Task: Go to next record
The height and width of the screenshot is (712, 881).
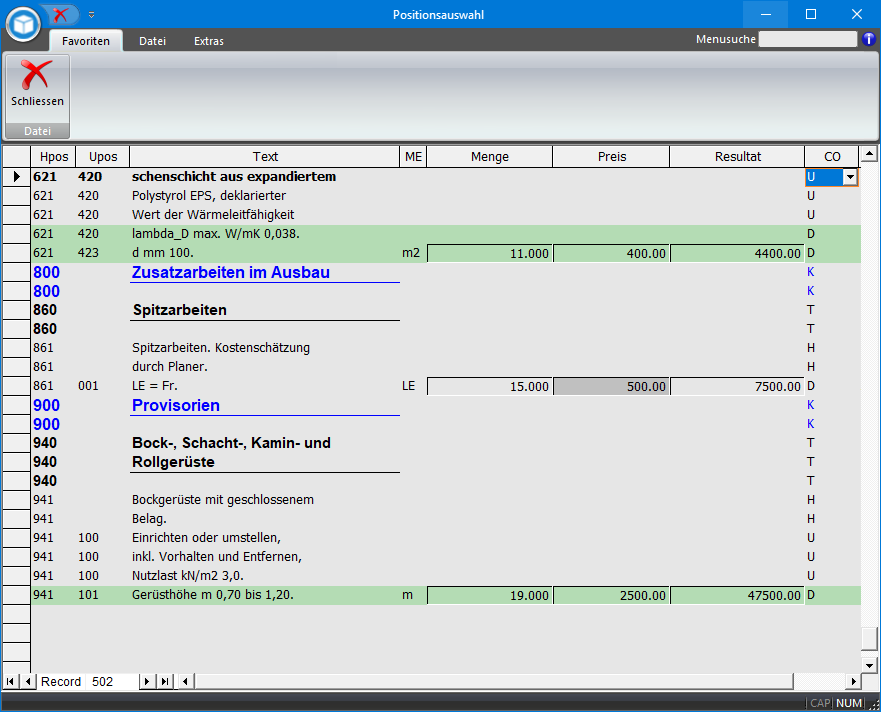Action: [x=147, y=681]
